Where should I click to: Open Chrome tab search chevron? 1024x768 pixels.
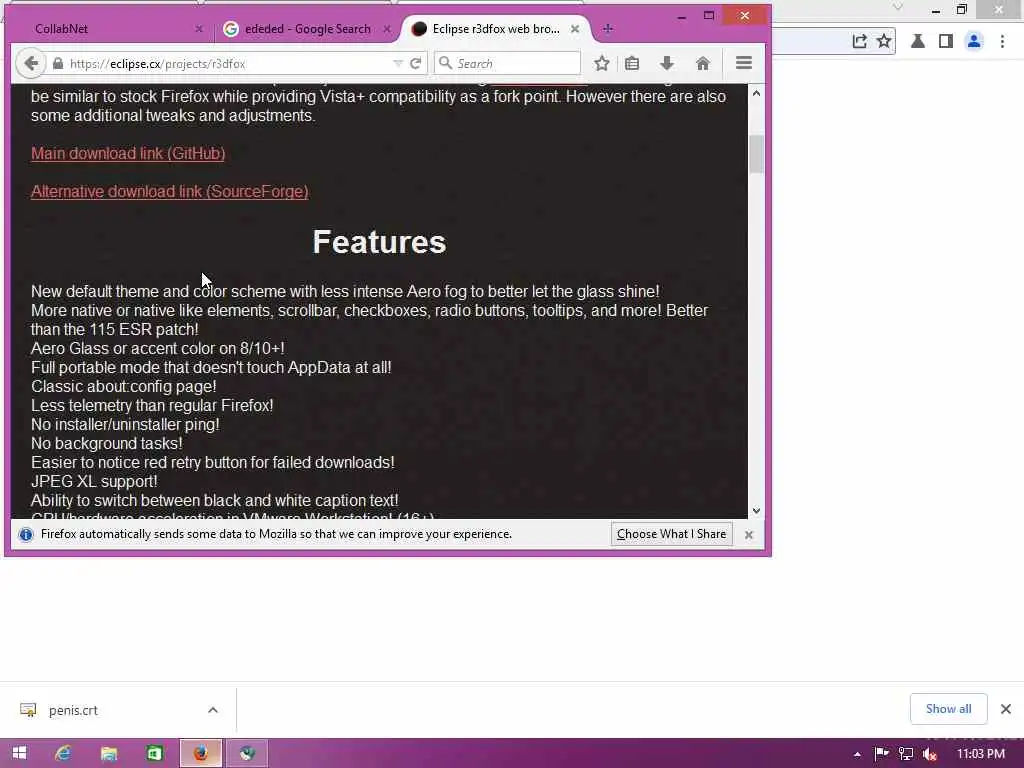898,7
